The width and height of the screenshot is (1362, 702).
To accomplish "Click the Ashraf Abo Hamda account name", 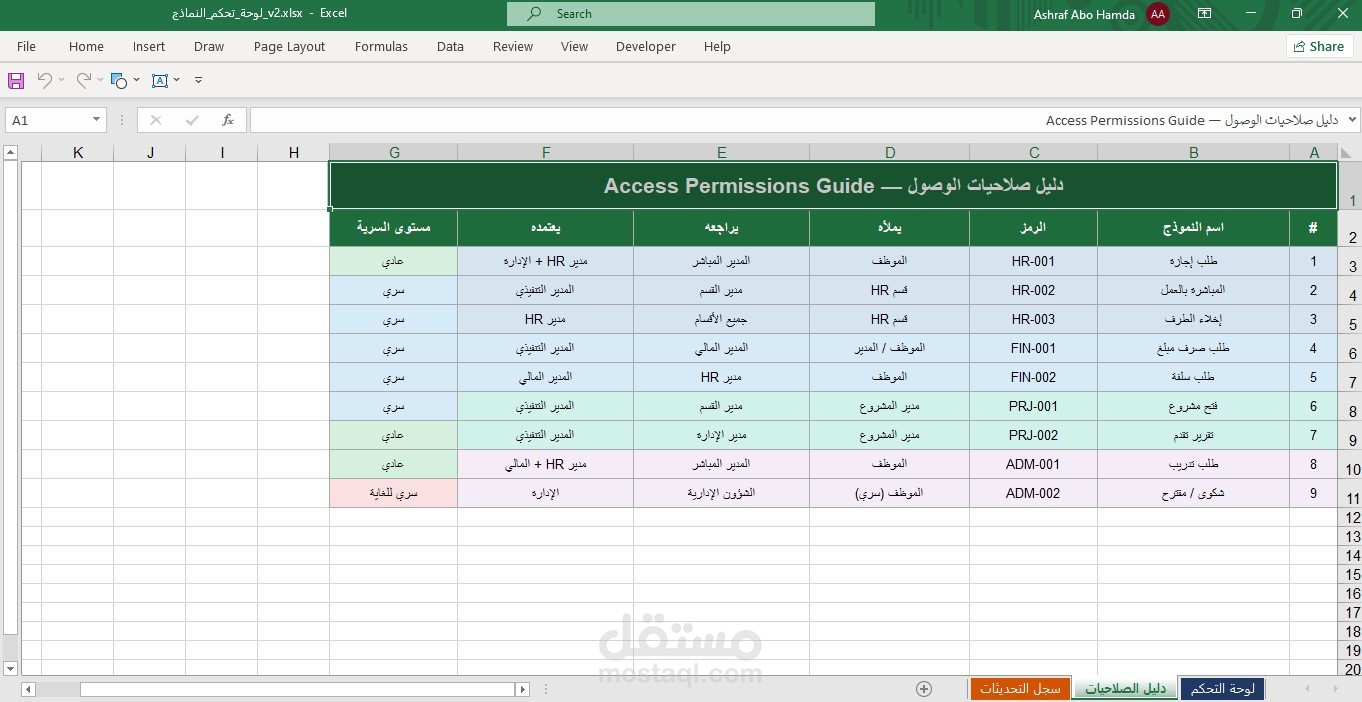I will click(x=1084, y=14).
